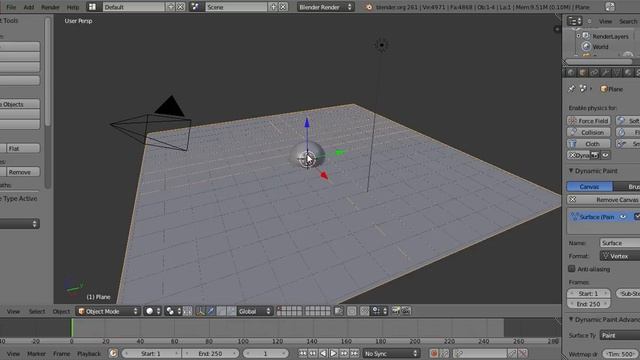Open the Vertex format dropdown
640x360 pixels.
[x=620, y=256]
